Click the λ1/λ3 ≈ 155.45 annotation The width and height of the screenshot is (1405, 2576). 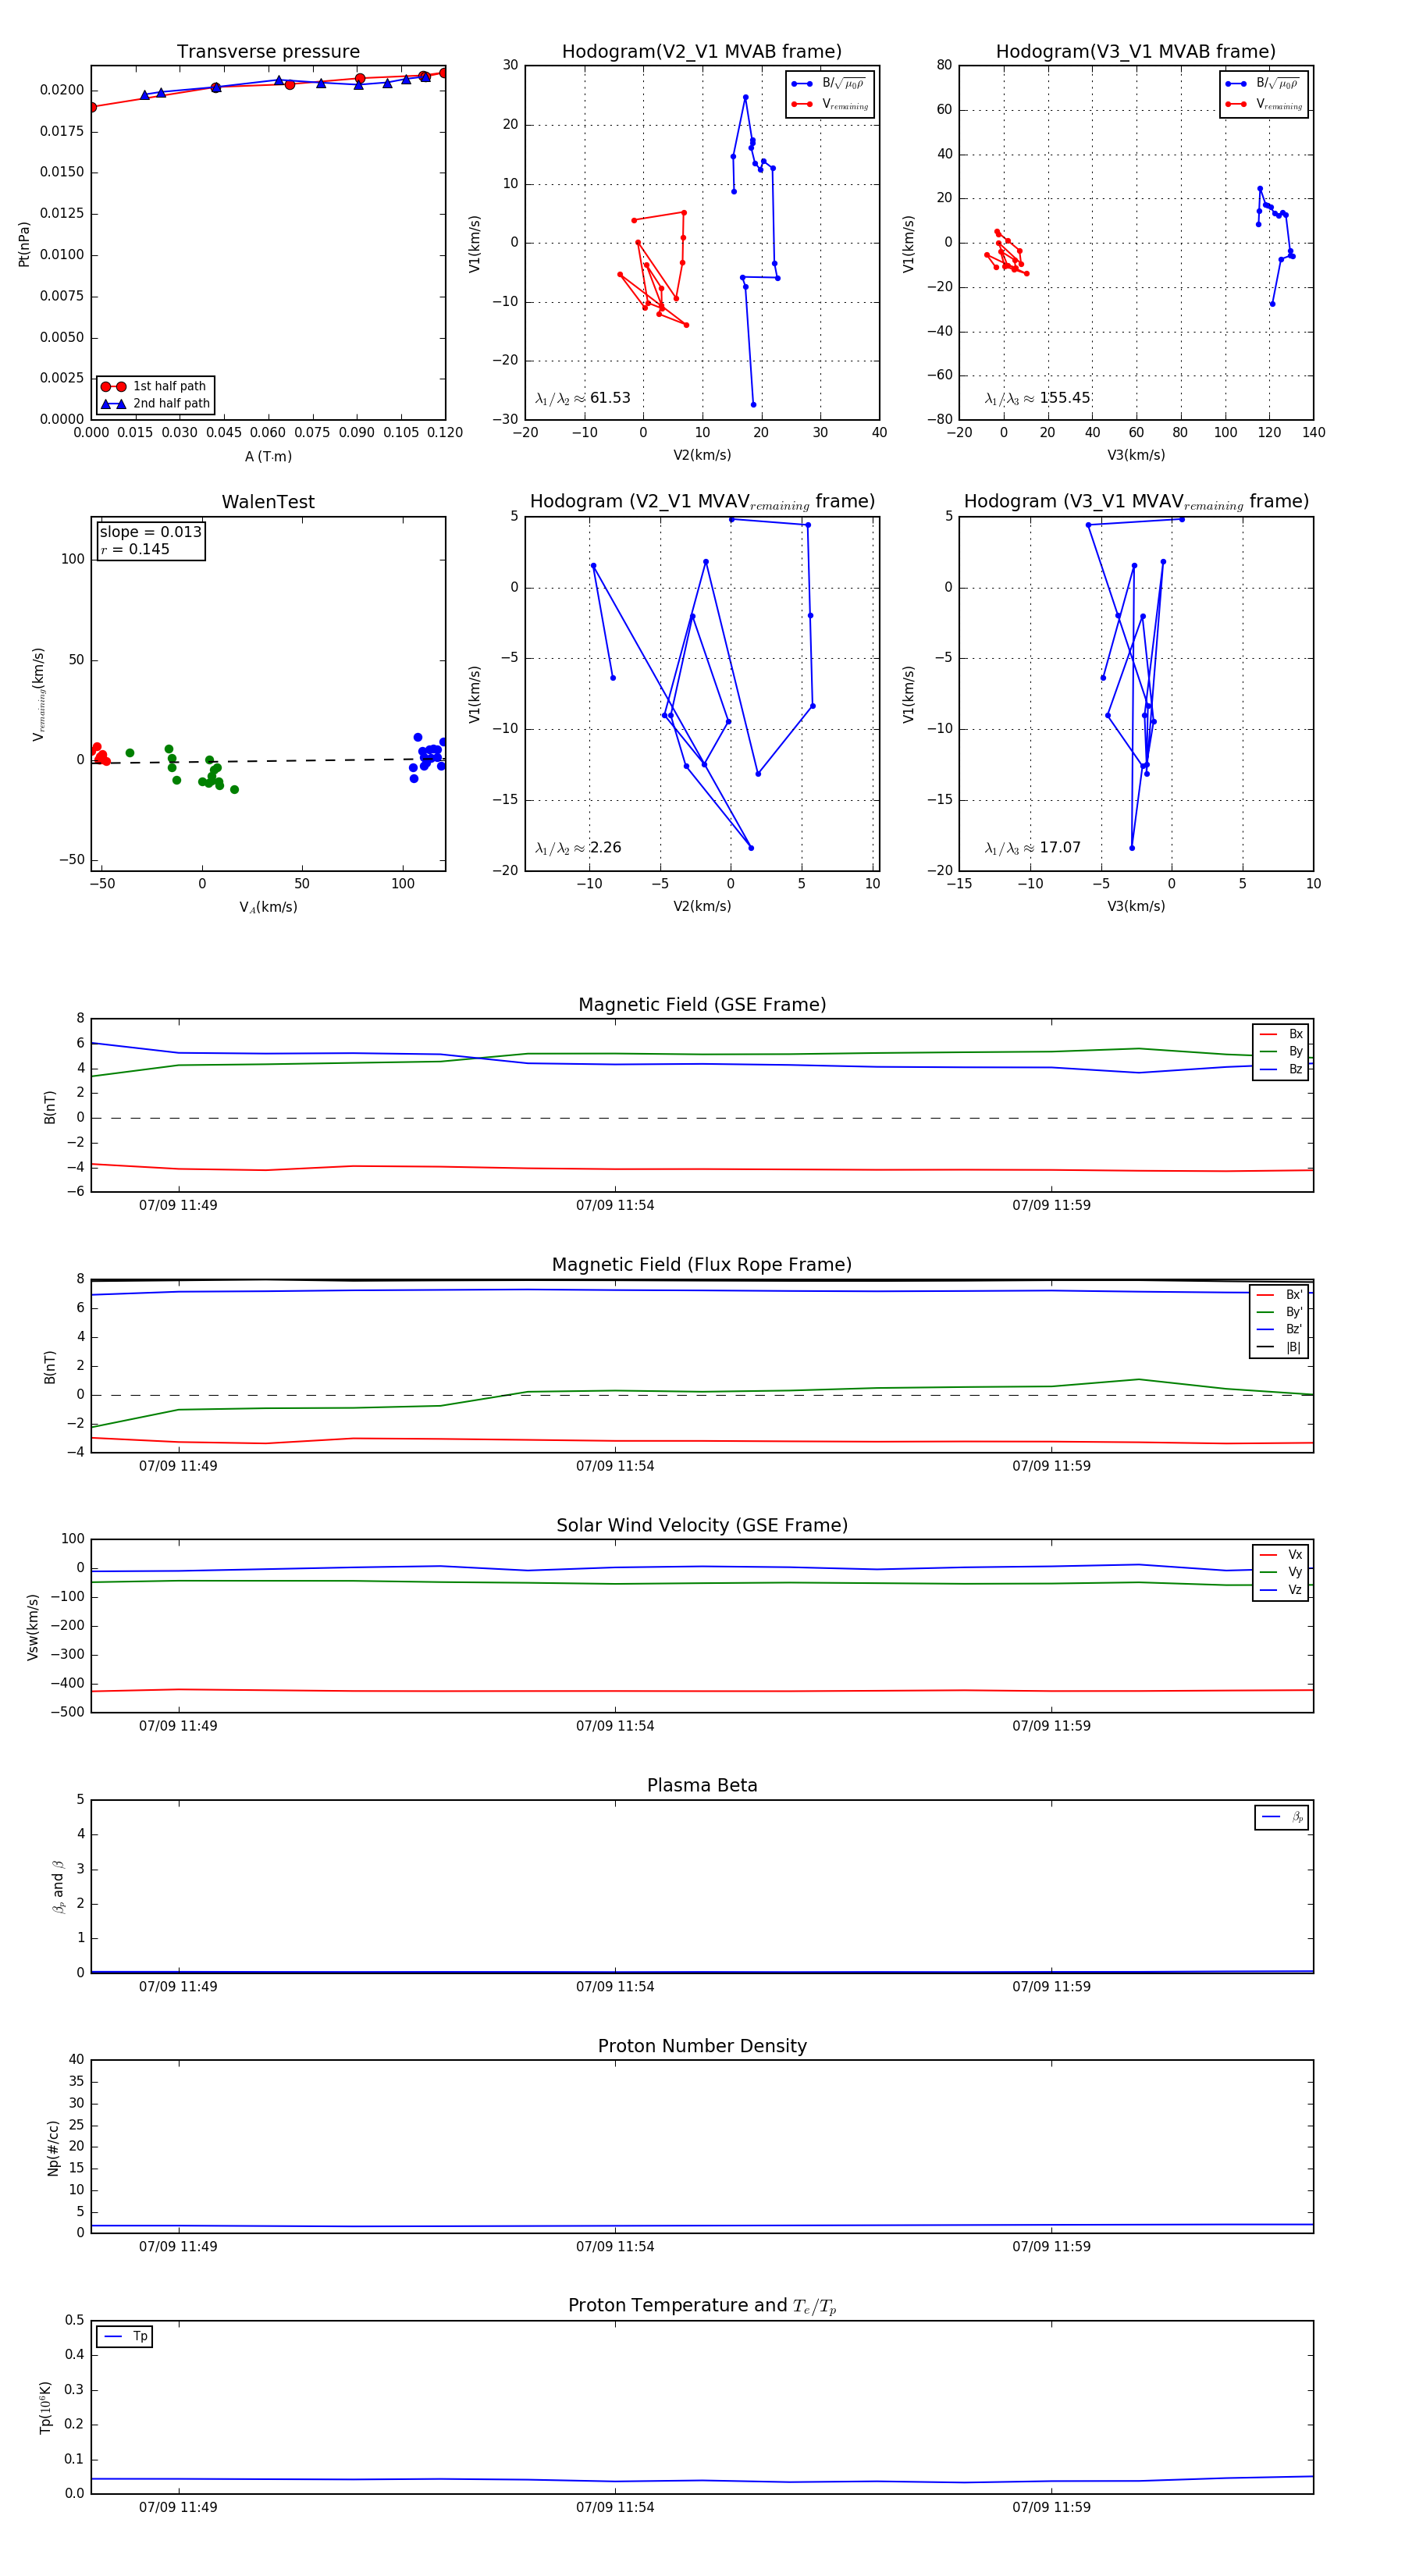[x=1038, y=398]
